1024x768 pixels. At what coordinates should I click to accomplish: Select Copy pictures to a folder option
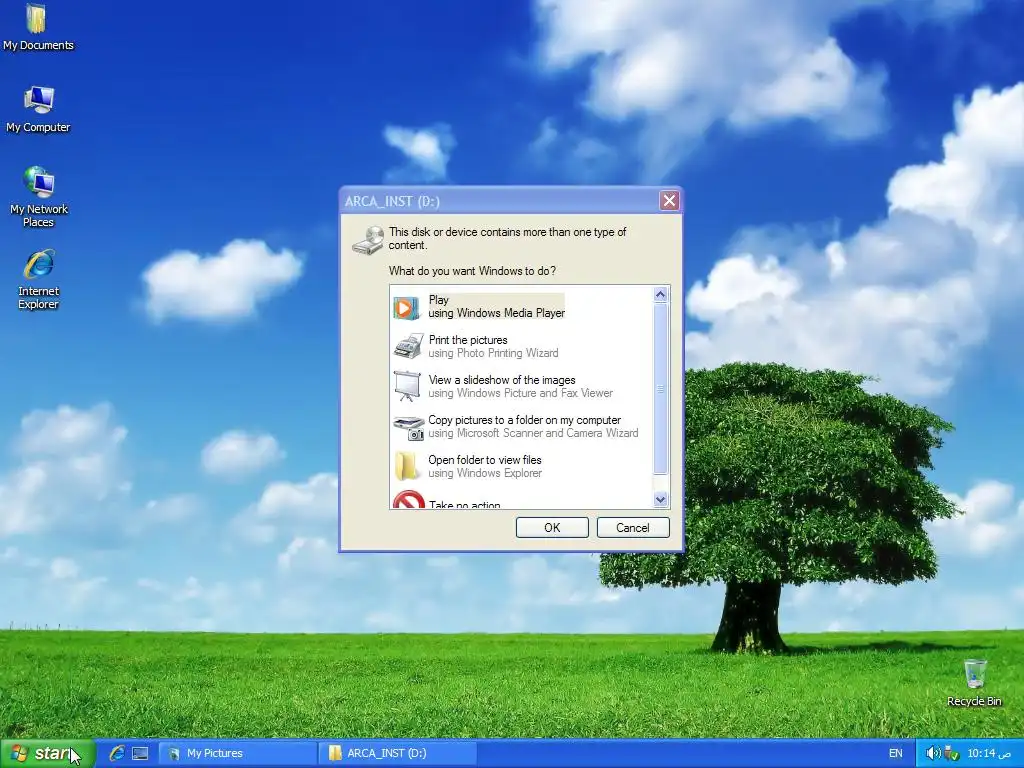522,426
